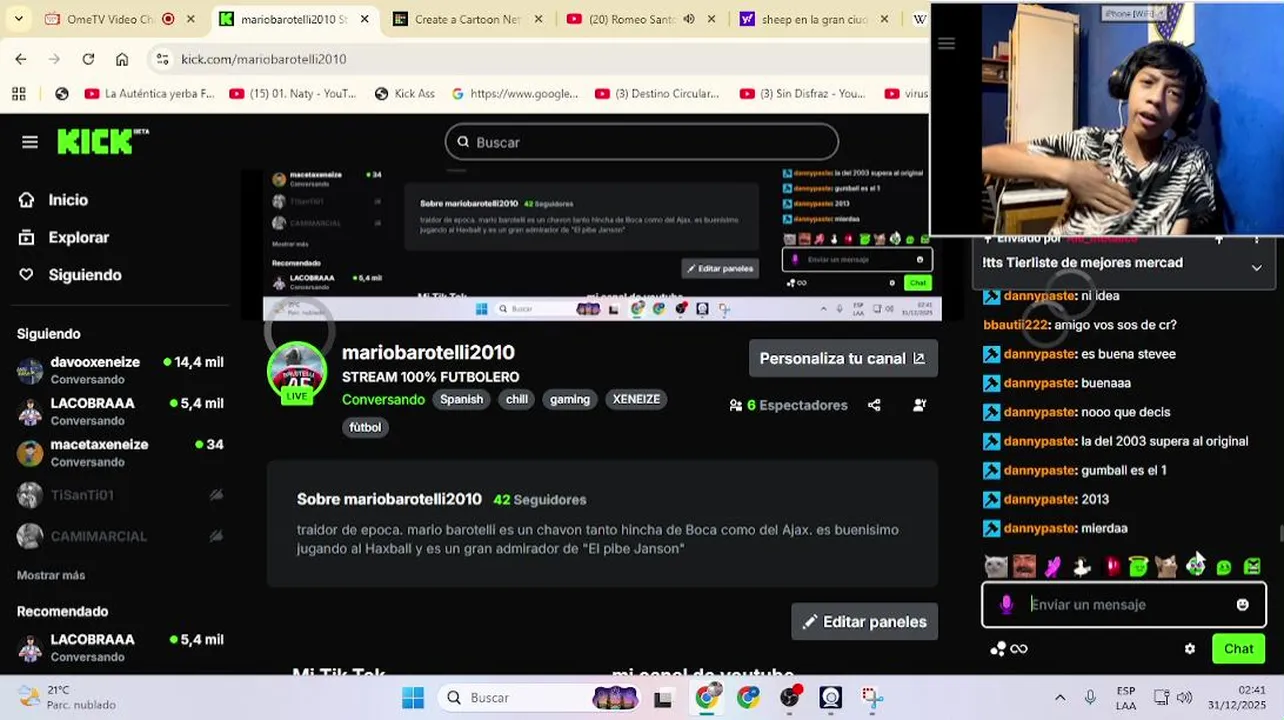Open the Snipping Tool taskbar icon
This screenshot has width=1284, height=720.
point(872,698)
